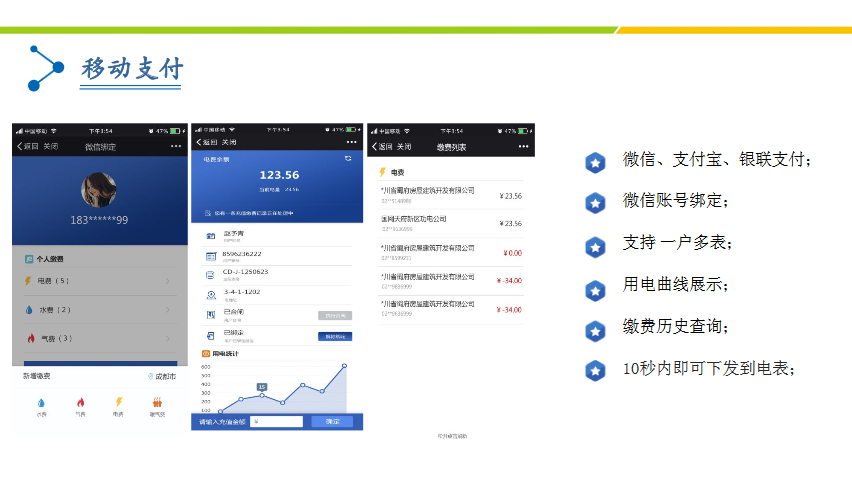Tap the gas fee flame icon in bottom sheet
852x480 pixels.
pyautogui.click(x=80, y=402)
